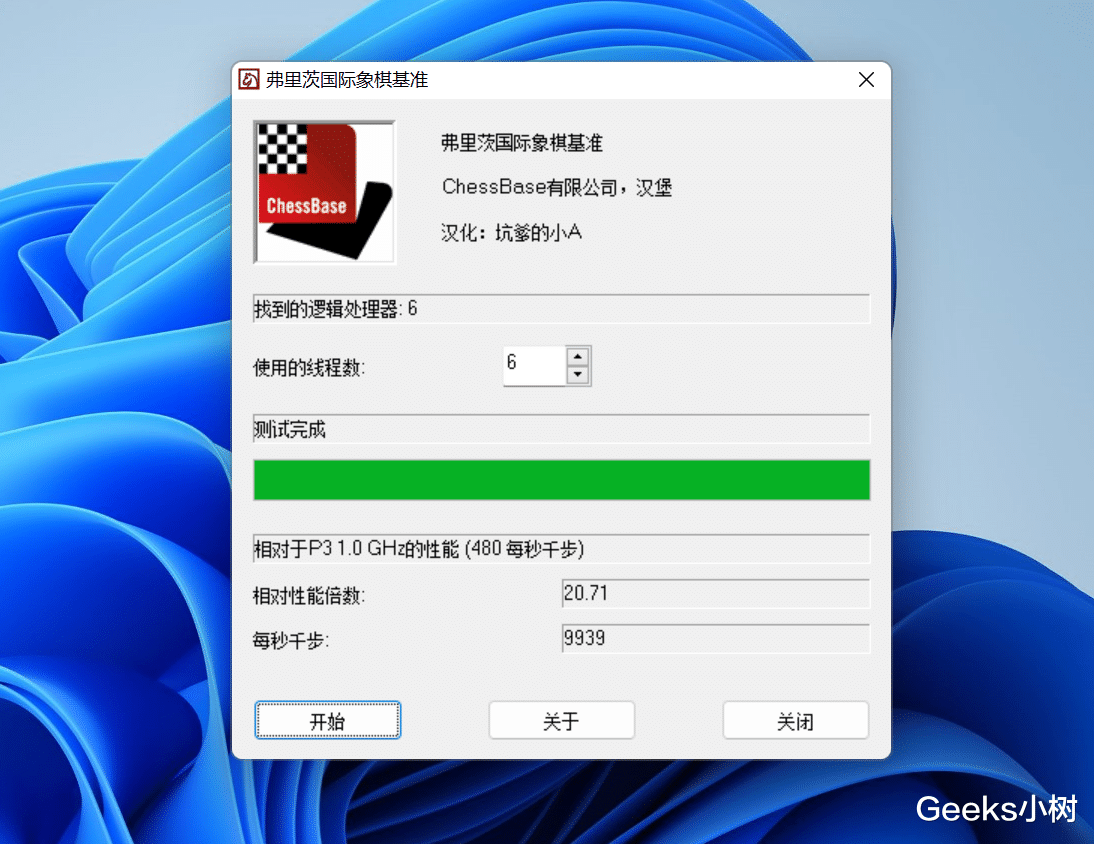Dismiss the dialog using the X close control
Viewport: 1094px width, 844px height.
point(866,79)
